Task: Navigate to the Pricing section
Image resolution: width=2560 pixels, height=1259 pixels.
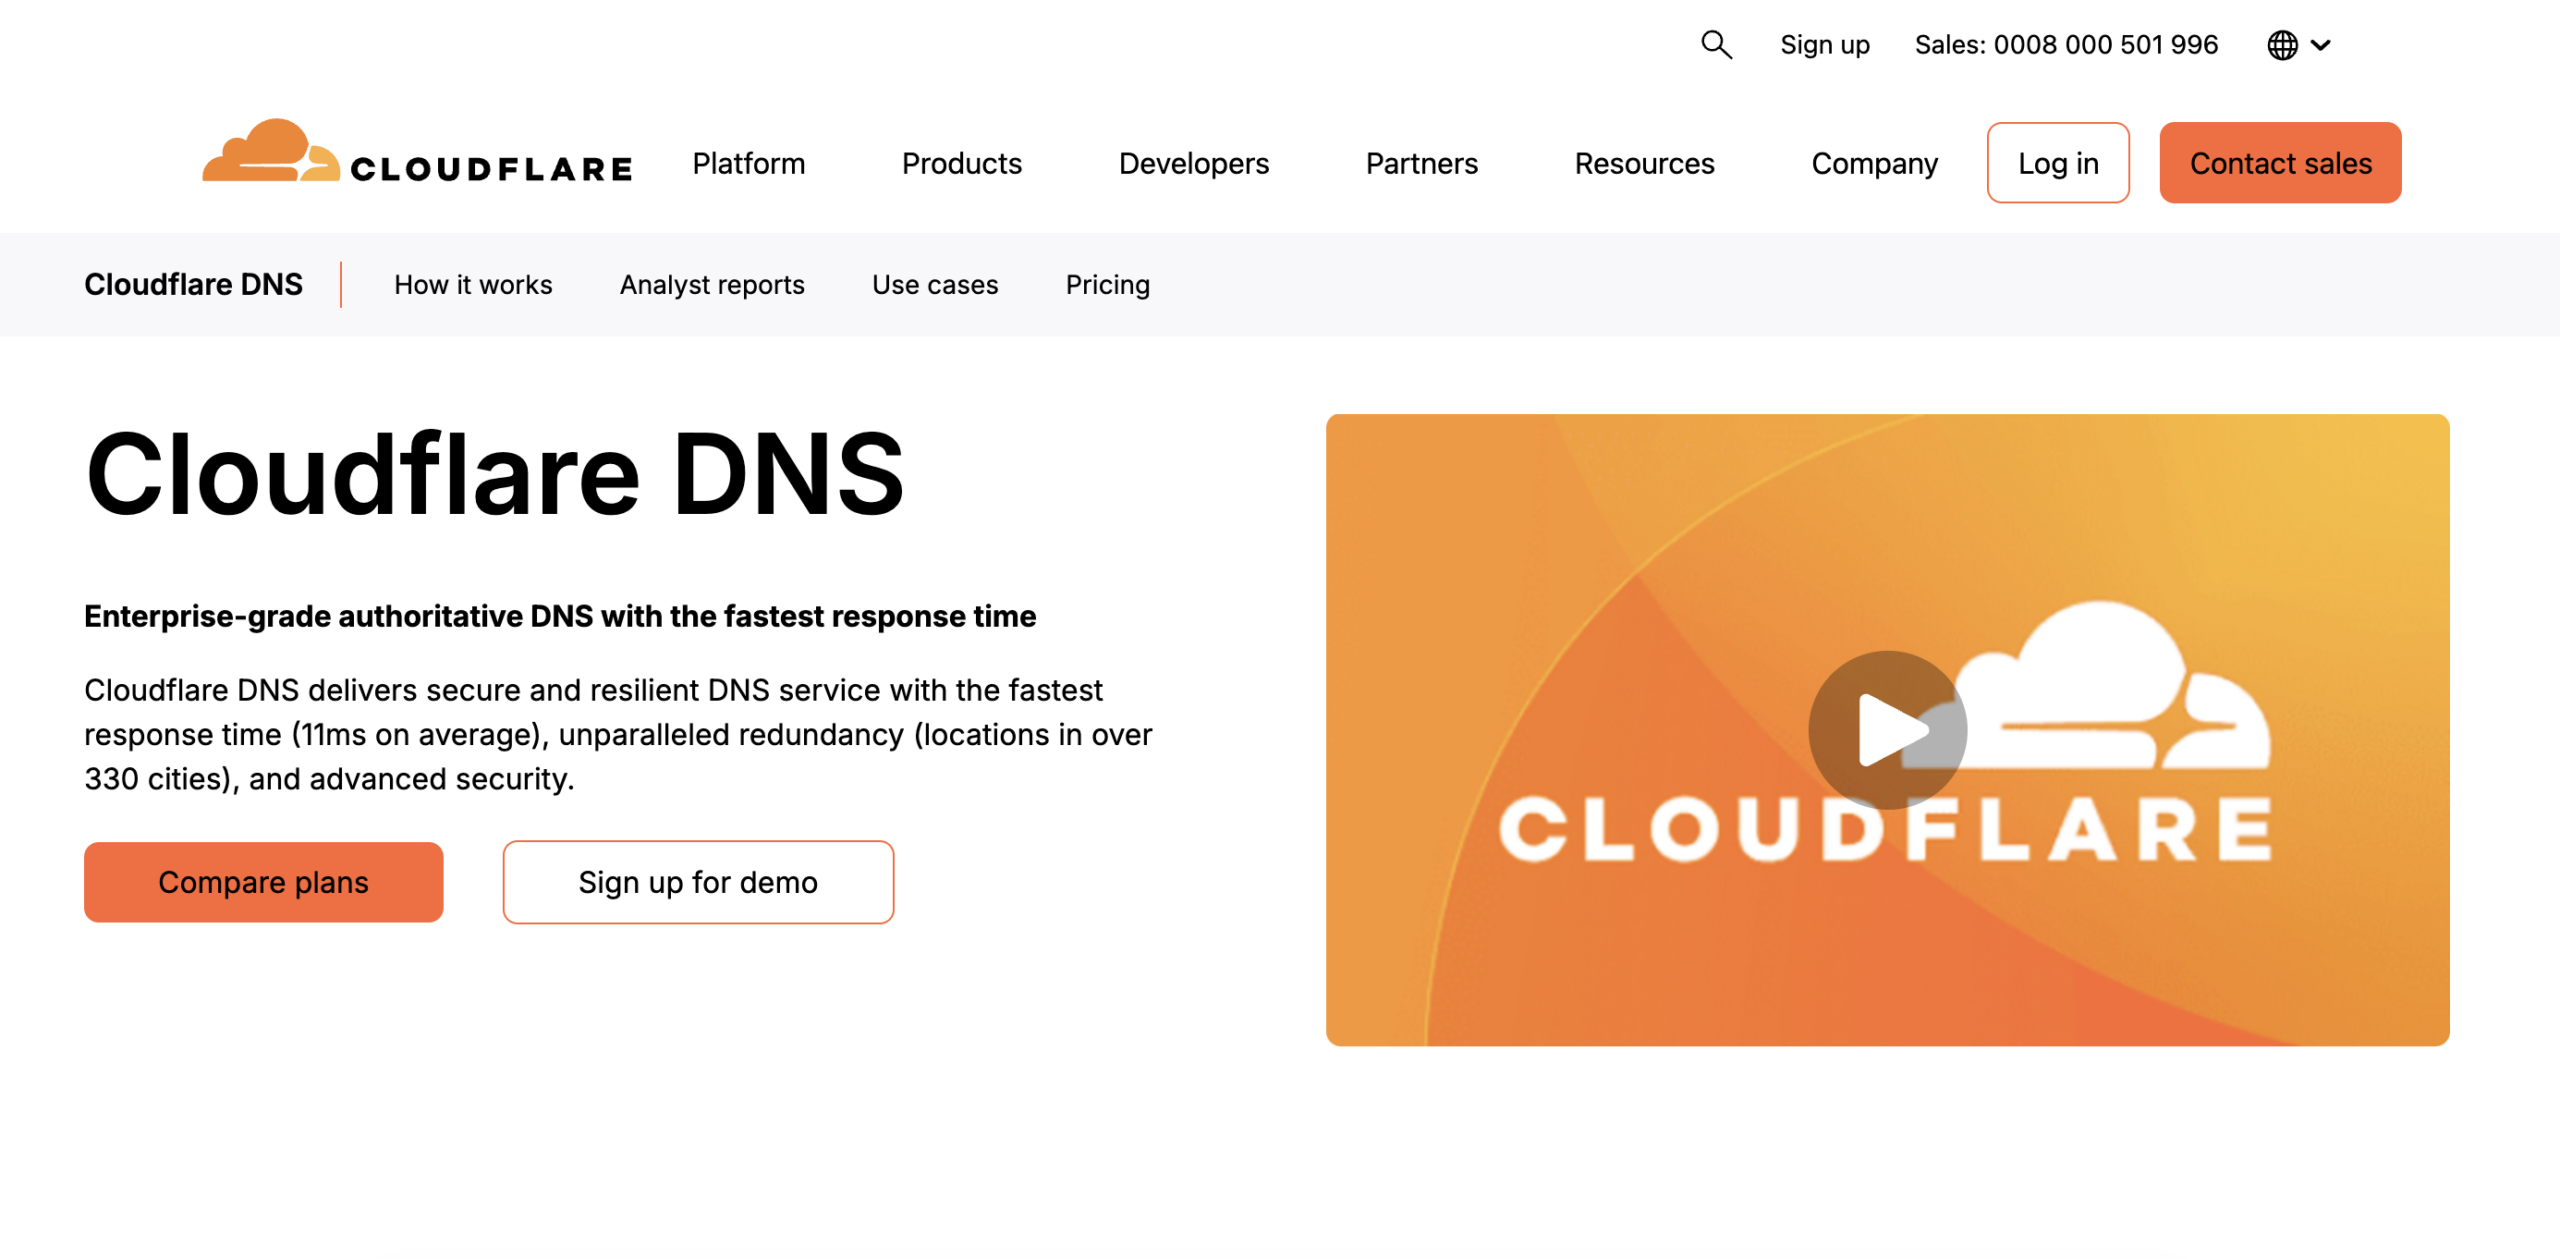Action: (x=1107, y=285)
